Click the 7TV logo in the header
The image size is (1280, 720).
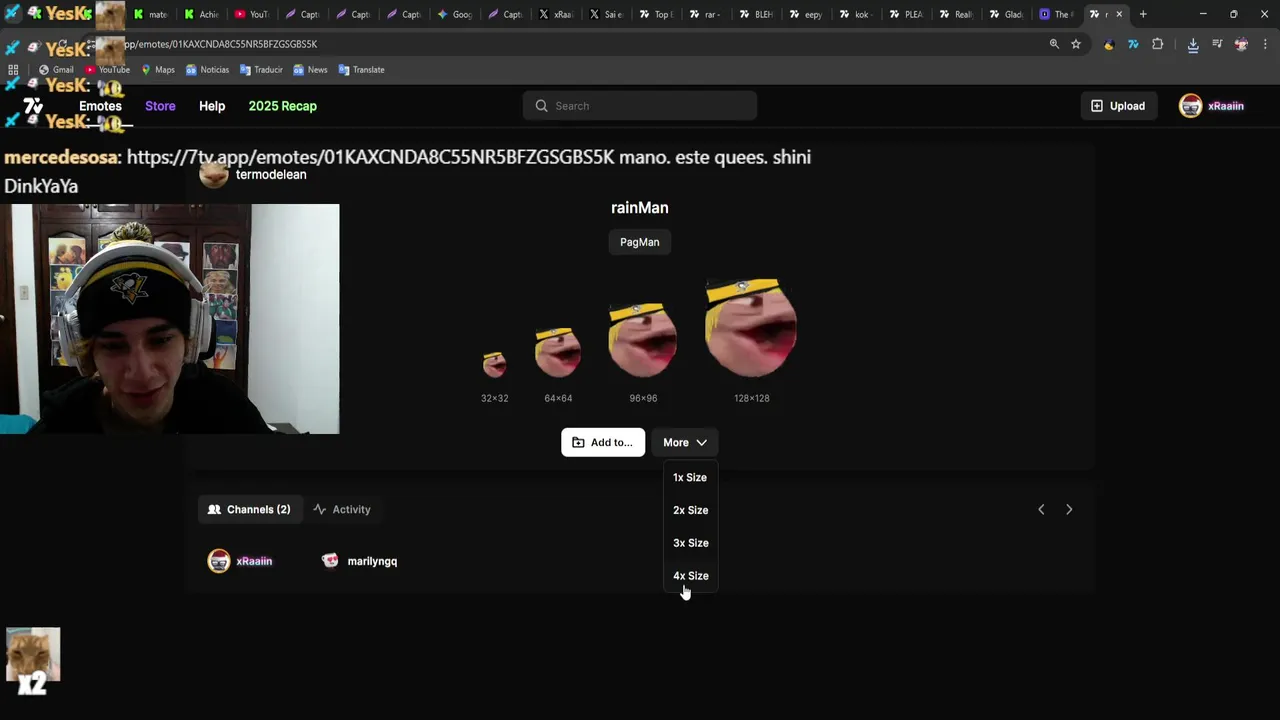tap(33, 106)
